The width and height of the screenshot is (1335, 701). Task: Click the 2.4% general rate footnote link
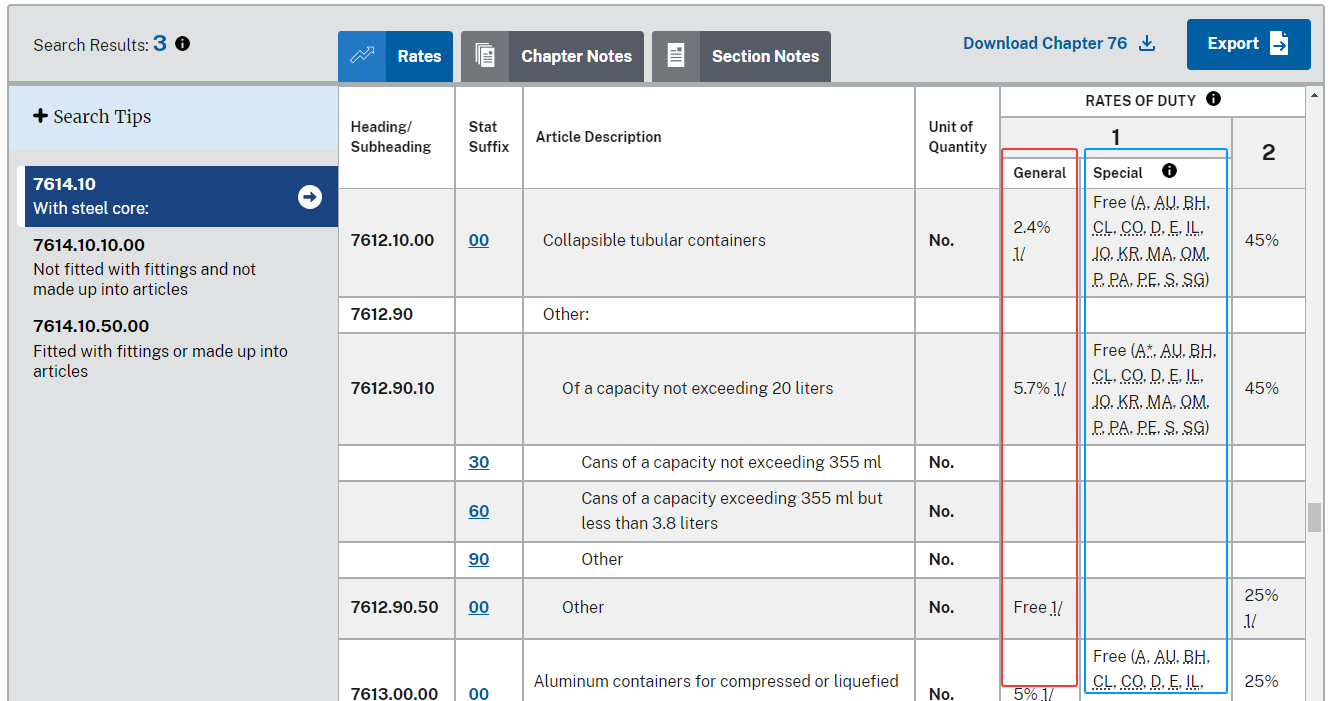[1019, 254]
